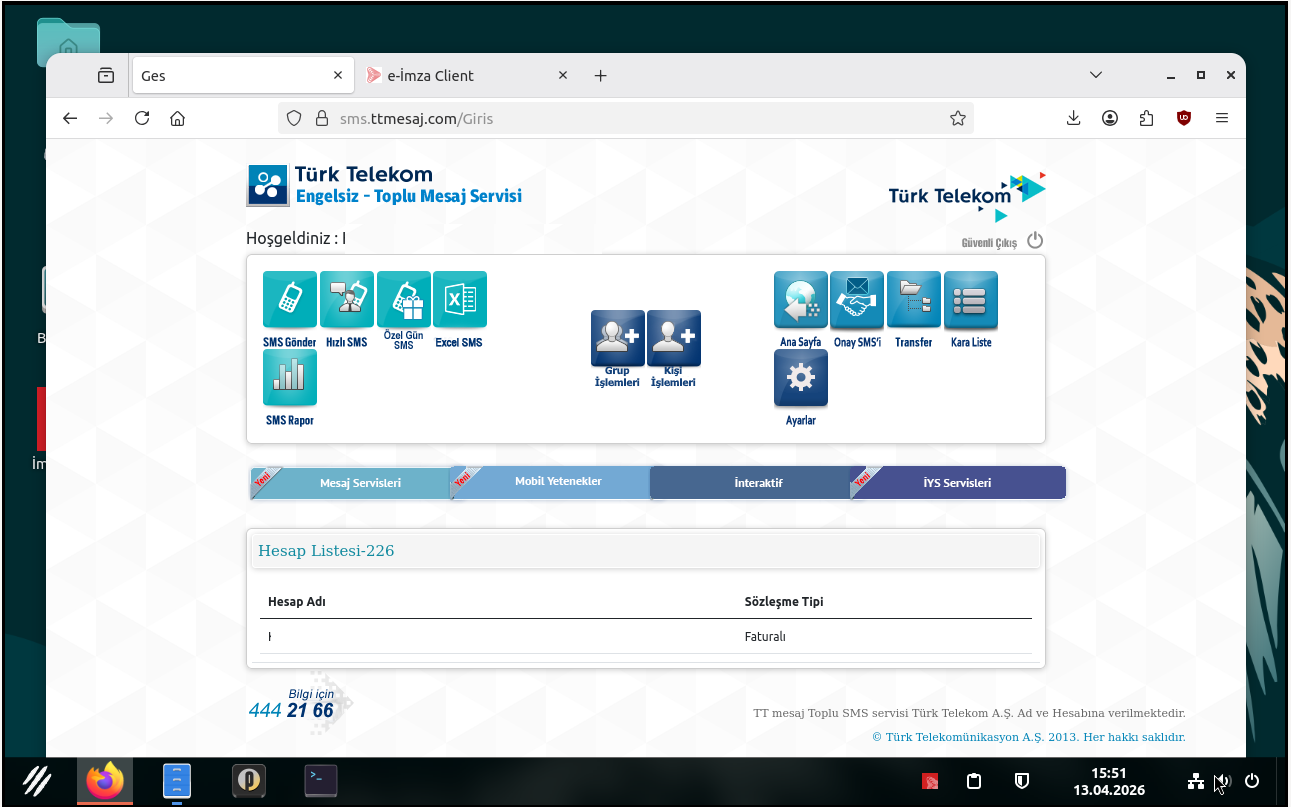
Task: Open the clipboard tray icon
Action: point(975,781)
